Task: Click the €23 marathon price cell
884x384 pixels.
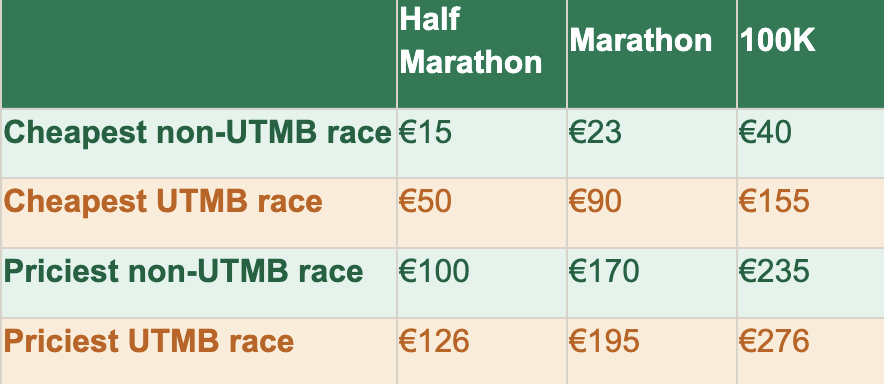Action: [652, 143]
